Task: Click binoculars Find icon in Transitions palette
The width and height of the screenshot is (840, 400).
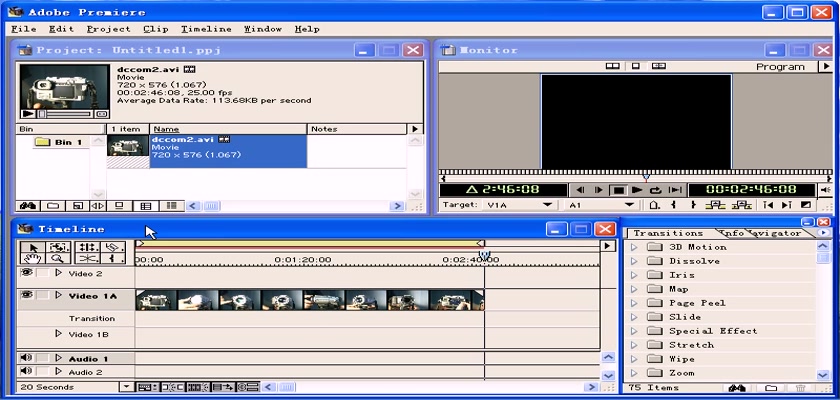Action: tap(737, 388)
